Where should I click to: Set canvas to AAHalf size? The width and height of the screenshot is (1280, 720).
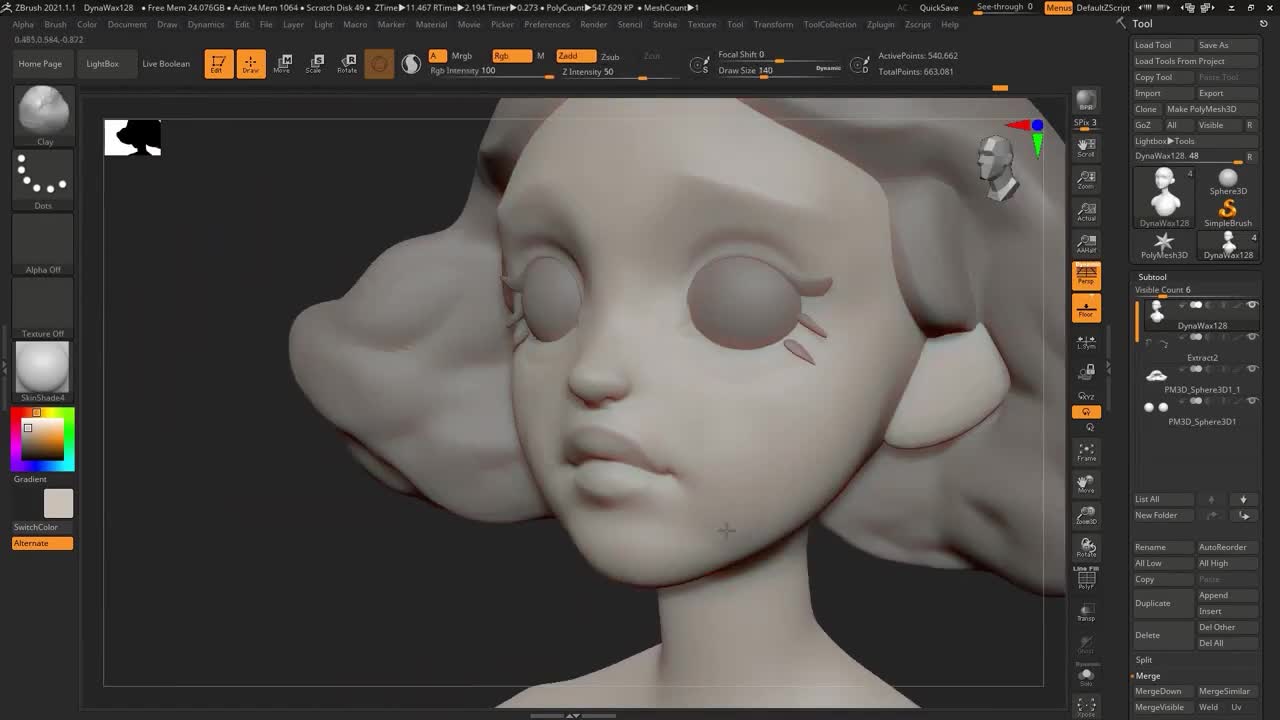(1086, 244)
